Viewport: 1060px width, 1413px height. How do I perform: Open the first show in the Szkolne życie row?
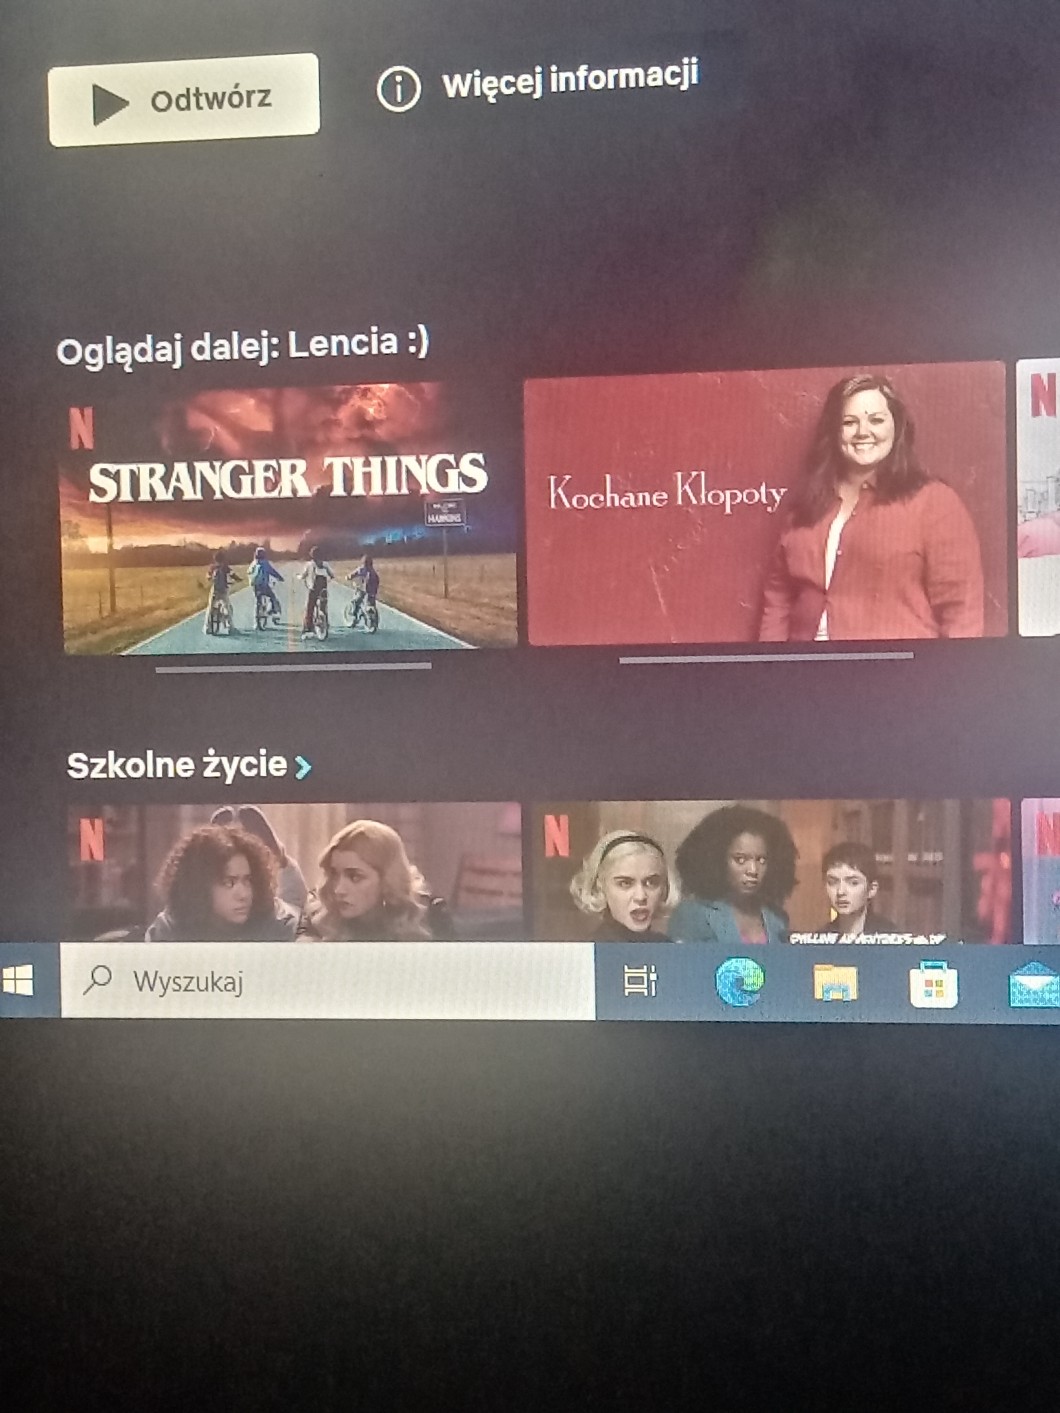coord(293,872)
